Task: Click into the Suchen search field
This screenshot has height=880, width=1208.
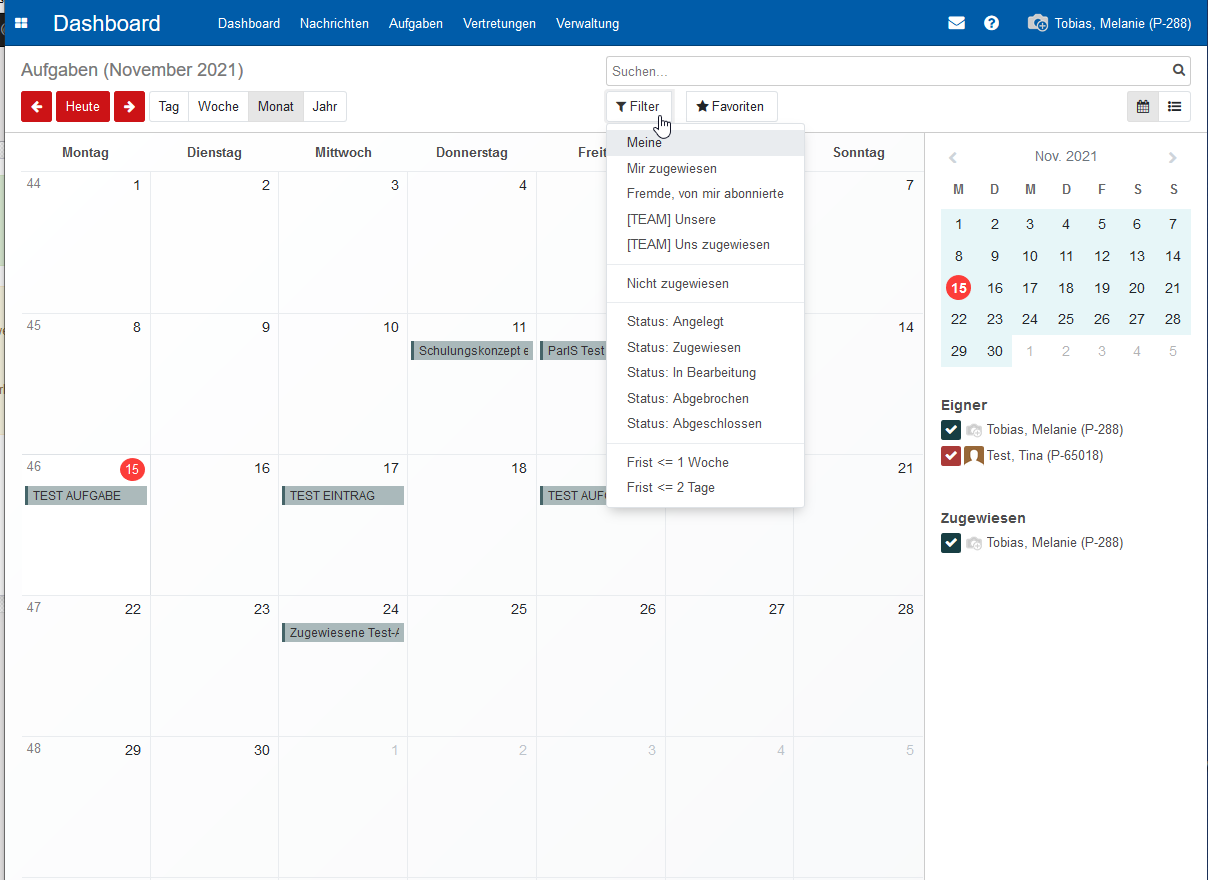Action: pyautogui.click(x=885, y=71)
